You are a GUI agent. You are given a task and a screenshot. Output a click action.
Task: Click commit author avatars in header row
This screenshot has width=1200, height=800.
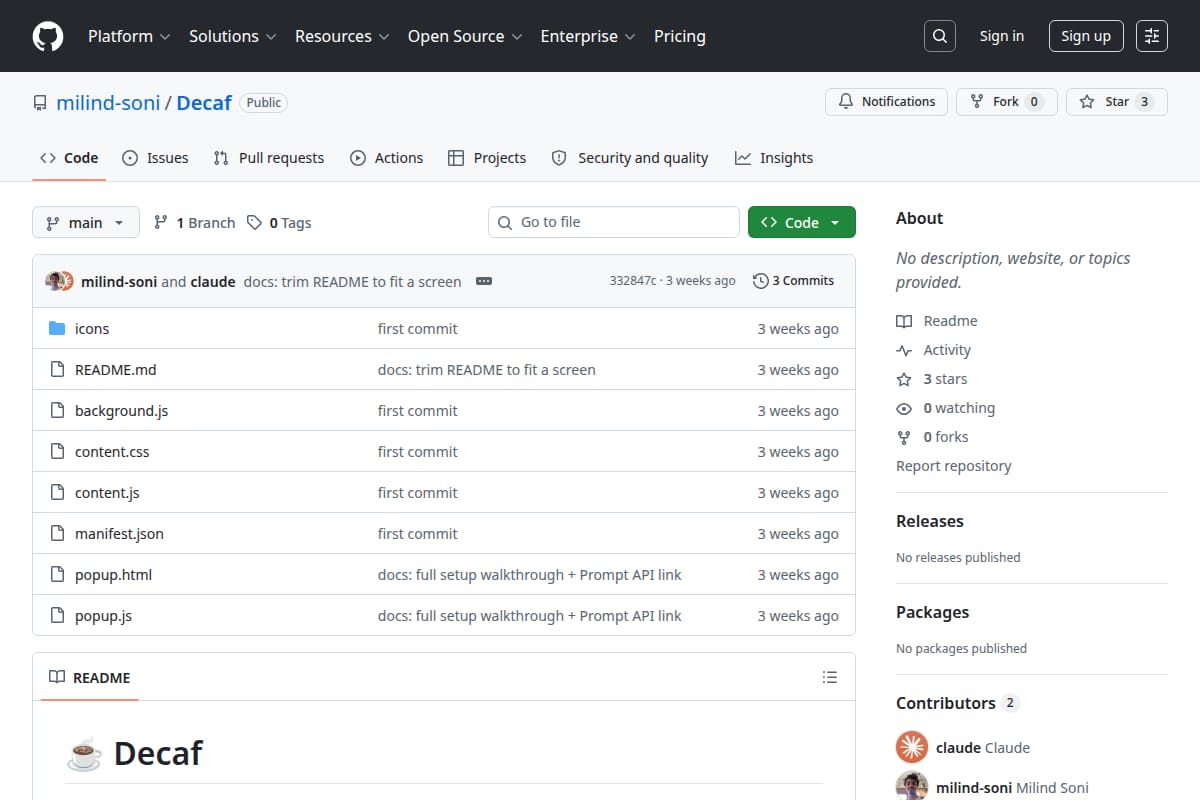[60, 281]
